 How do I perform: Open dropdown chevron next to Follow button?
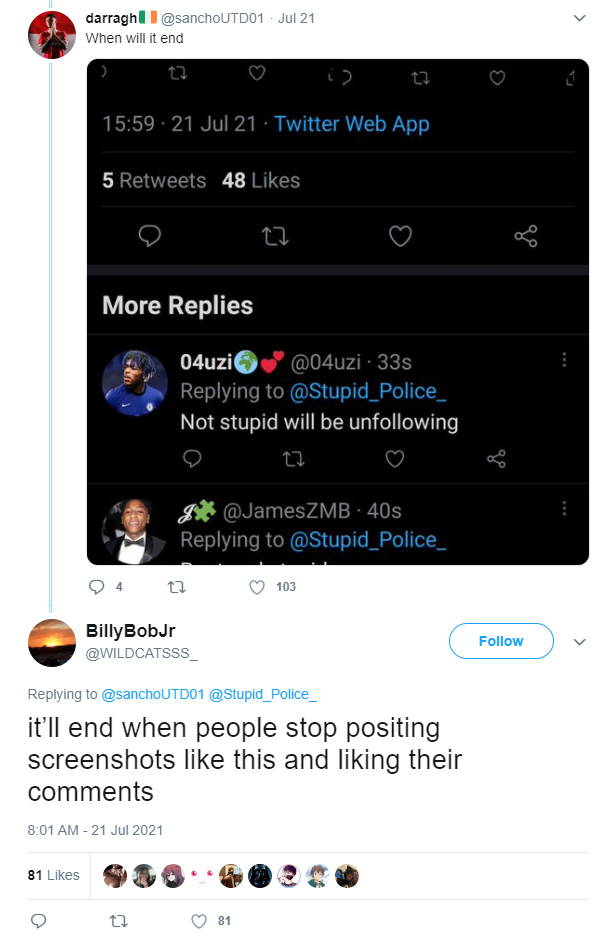(579, 642)
